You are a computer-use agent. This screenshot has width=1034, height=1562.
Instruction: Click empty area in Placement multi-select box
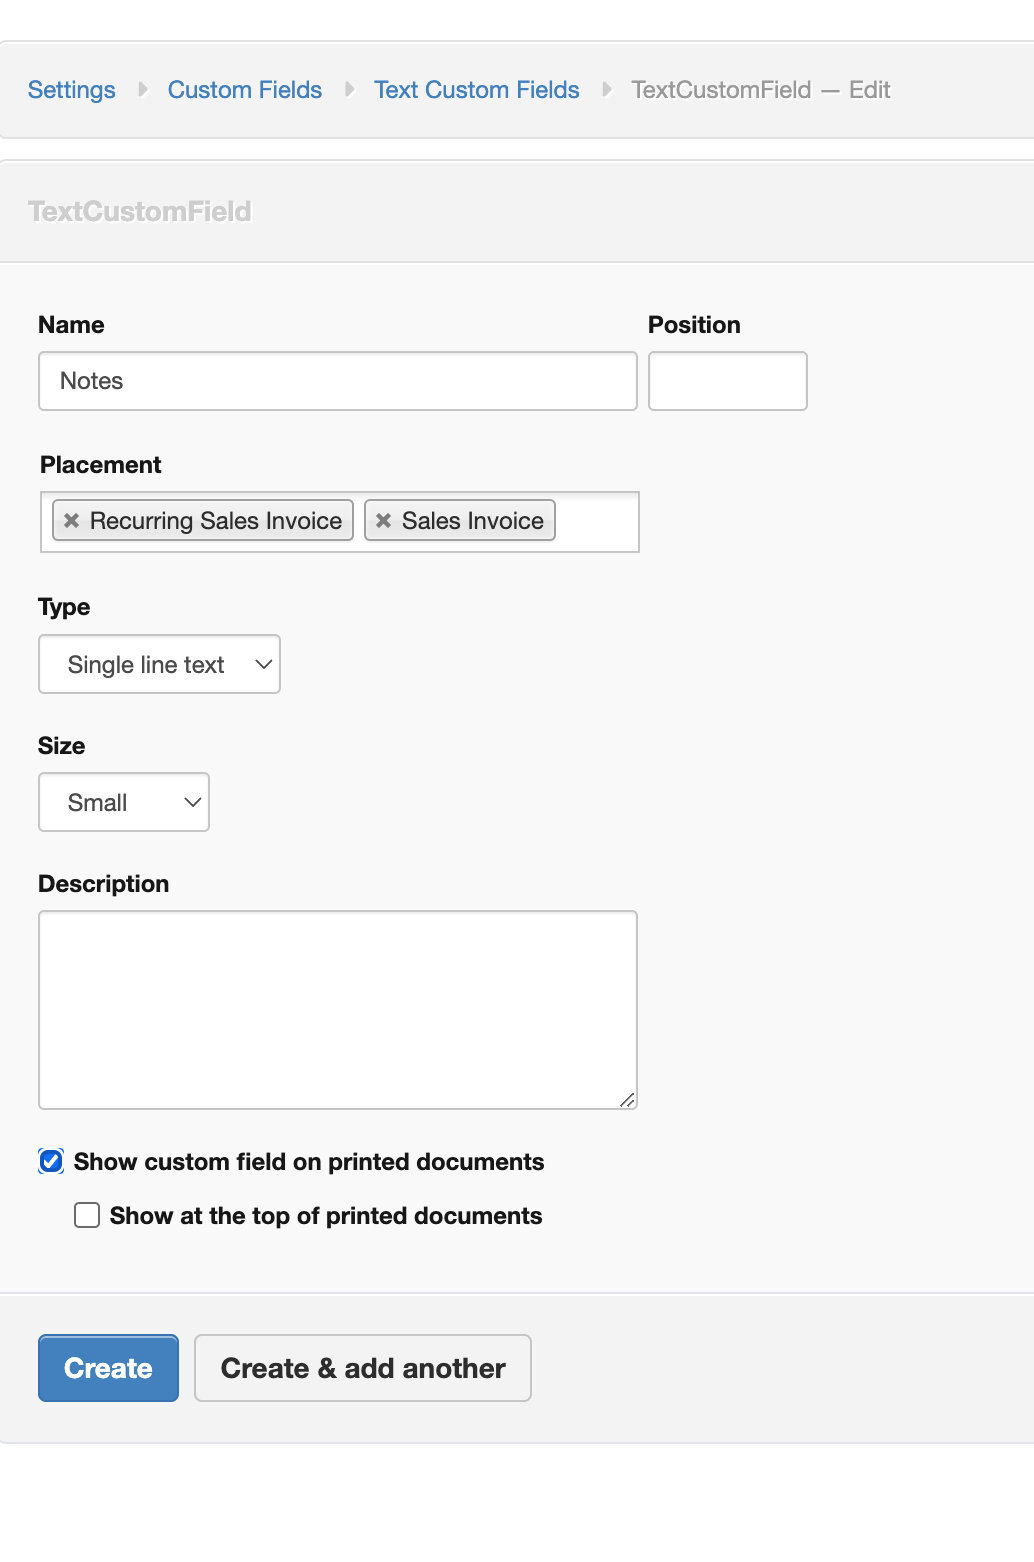(x=596, y=522)
